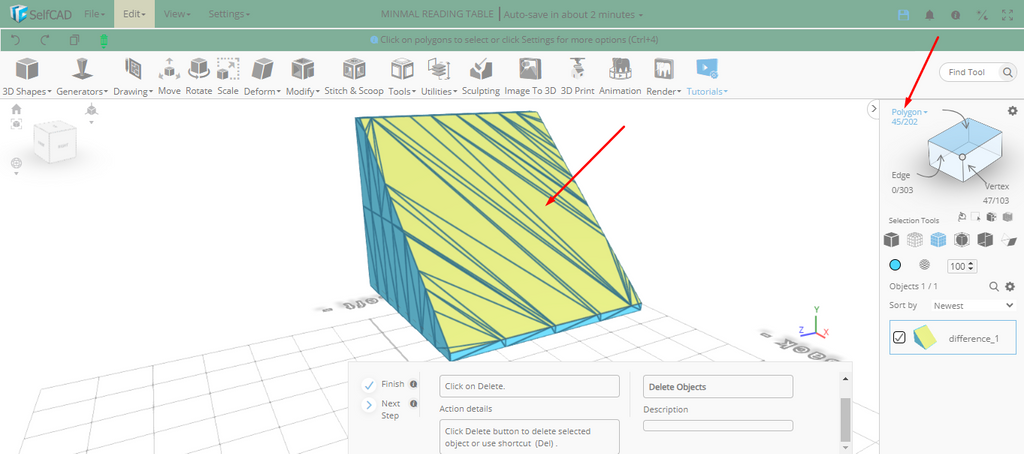This screenshot has width=1024, height=454.
Task: Open the Modify tool menu
Action: 303,76
